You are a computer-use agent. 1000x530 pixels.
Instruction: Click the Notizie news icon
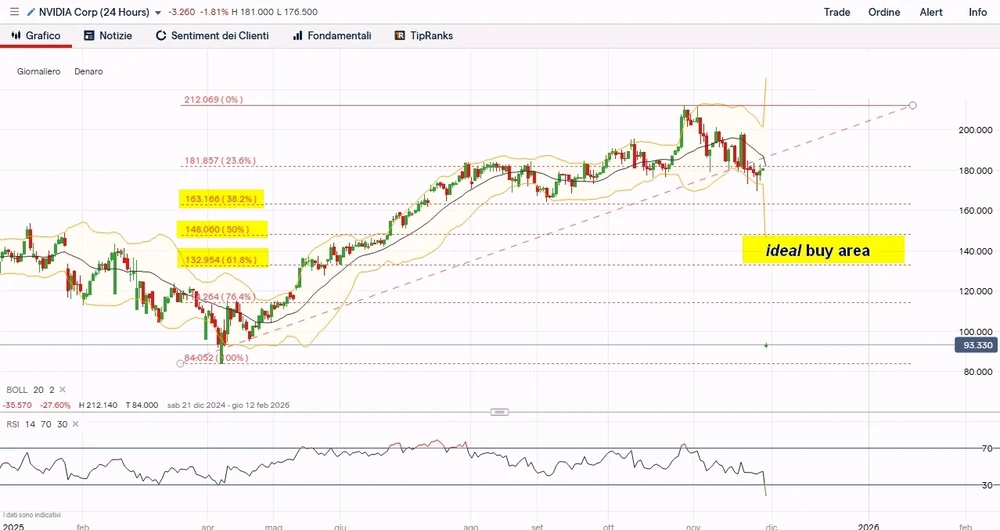(x=89, y=36)
